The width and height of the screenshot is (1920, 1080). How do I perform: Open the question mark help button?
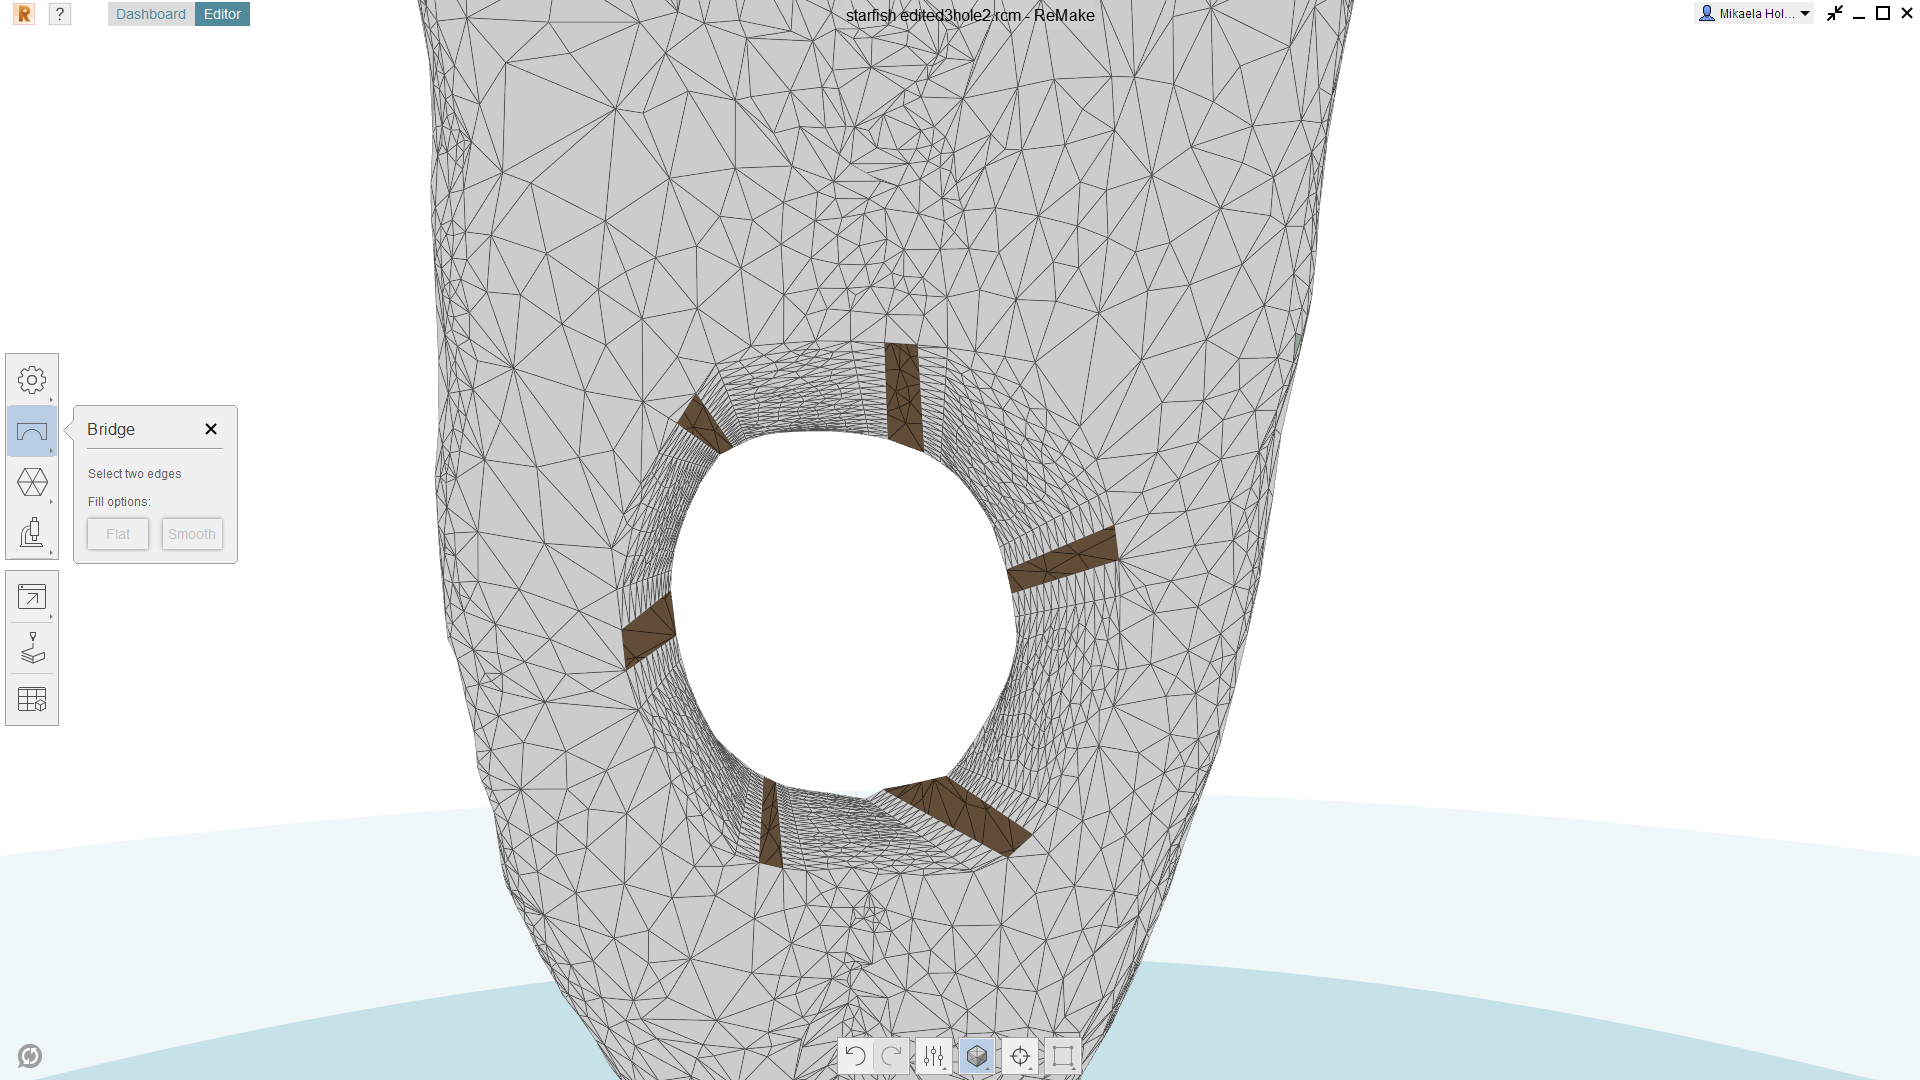click(60, 14)
